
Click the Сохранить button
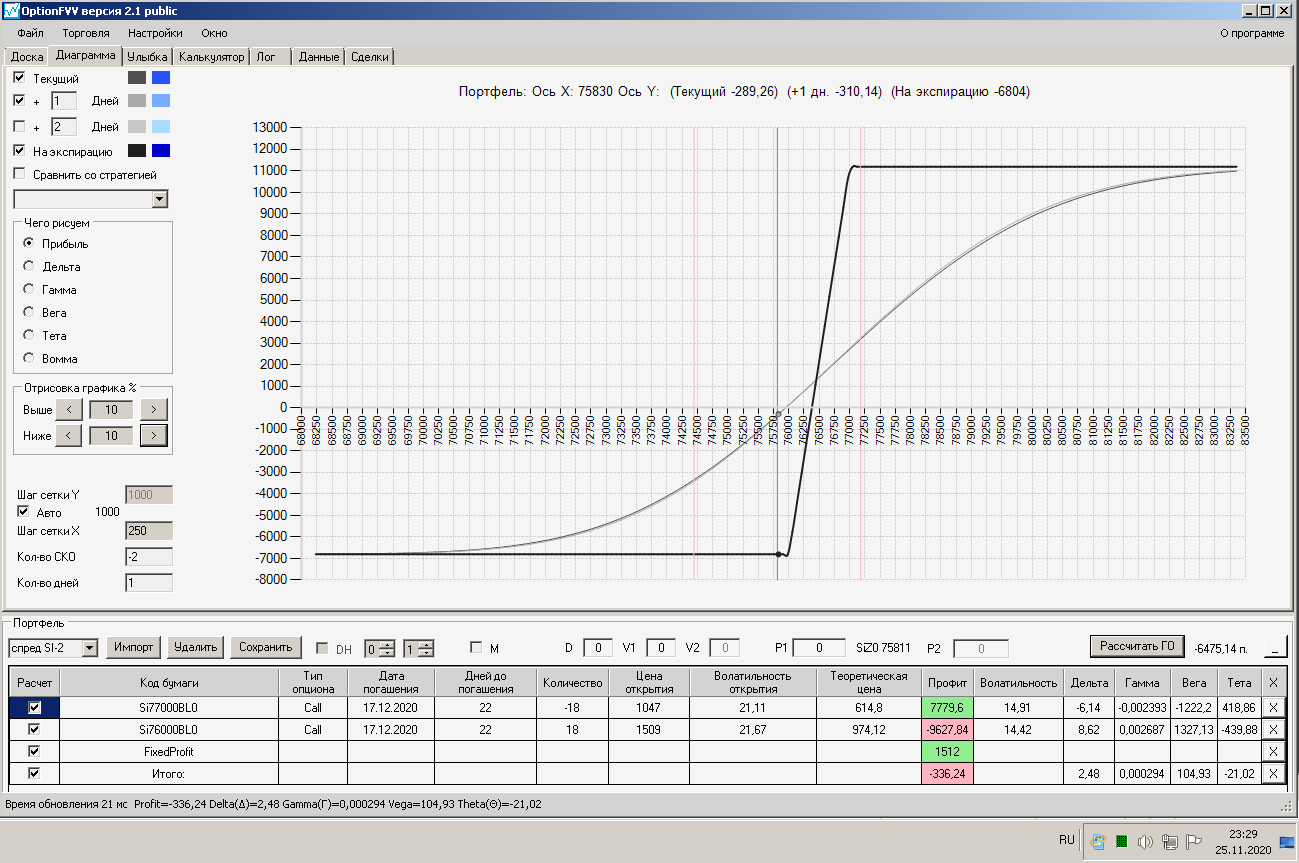(x=266, y=647)
